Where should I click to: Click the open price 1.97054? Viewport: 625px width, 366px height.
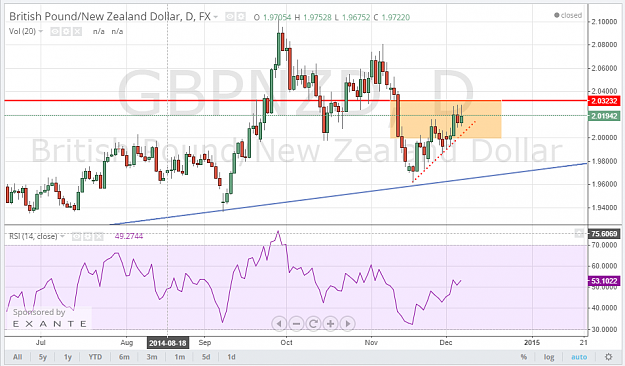[277, 17]
